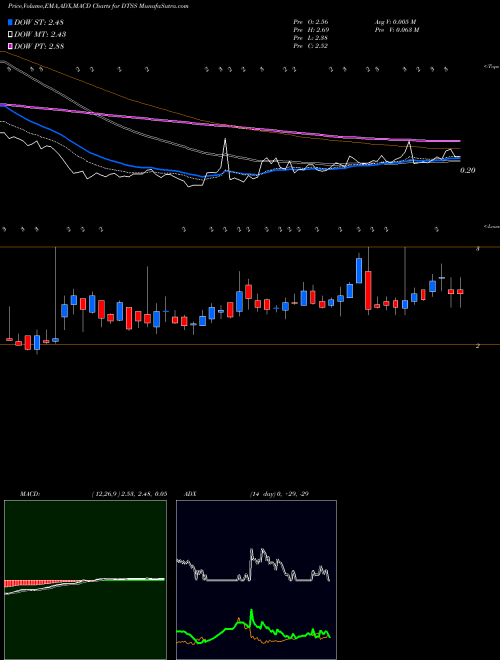Click the white DOW MT legend swatch
The height and width of the screenshot is (660, 500).
[10, 35]
